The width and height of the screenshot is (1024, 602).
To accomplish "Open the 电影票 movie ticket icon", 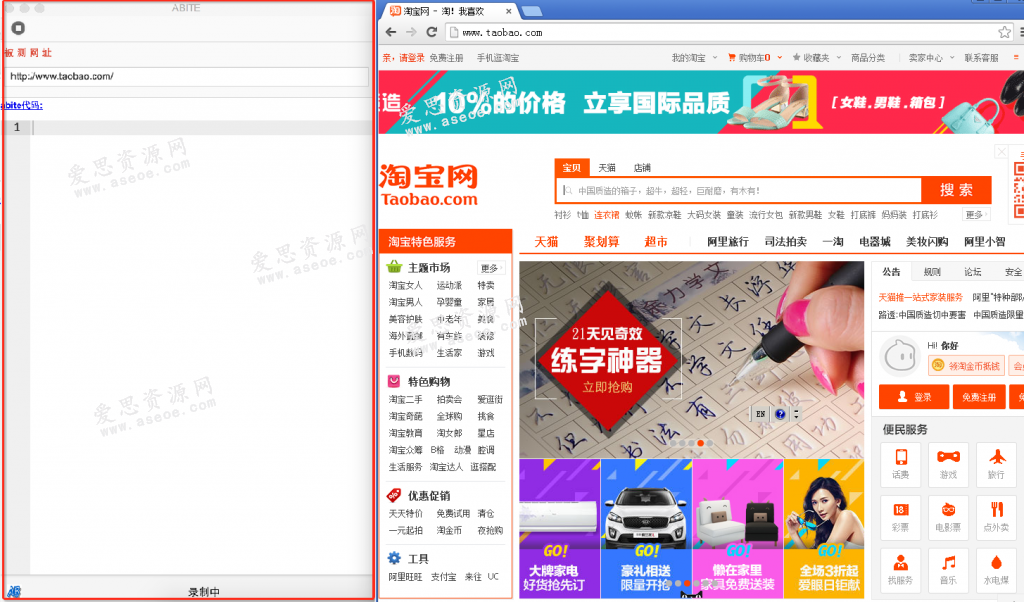I will 947,518.
